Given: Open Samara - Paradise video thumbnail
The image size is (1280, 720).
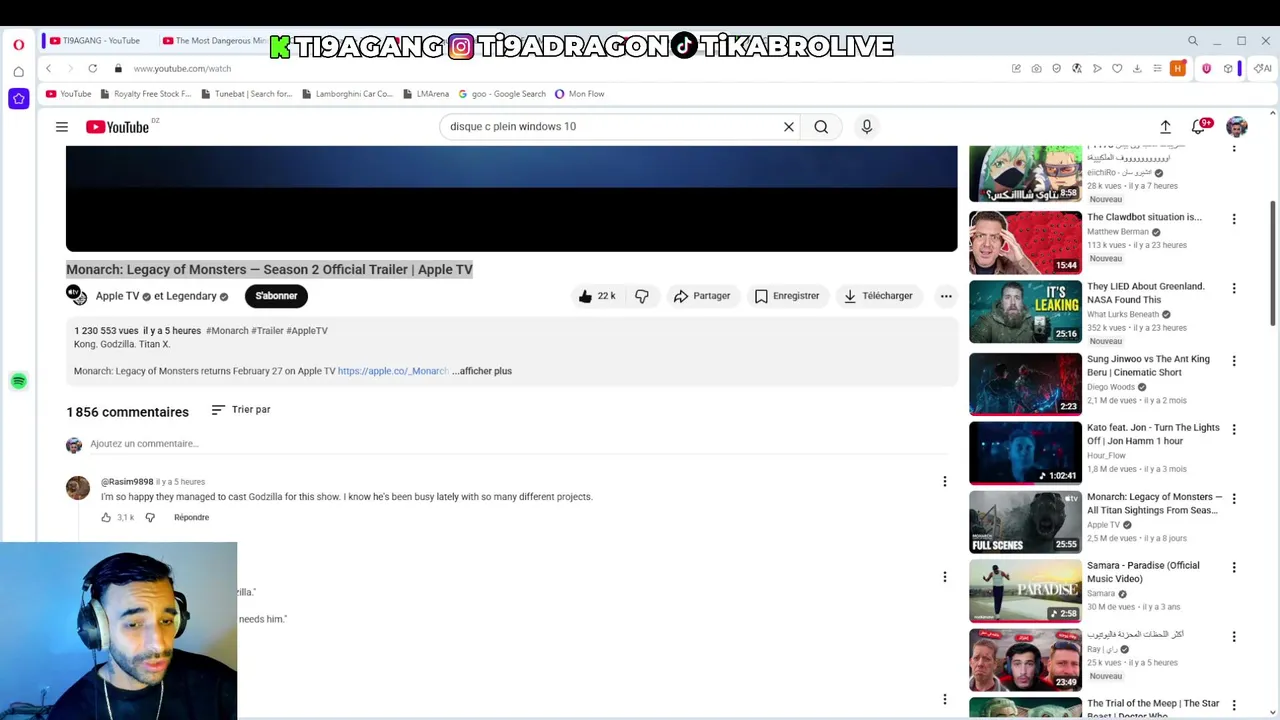Looking at the screenshot, I should (1025, 591).
